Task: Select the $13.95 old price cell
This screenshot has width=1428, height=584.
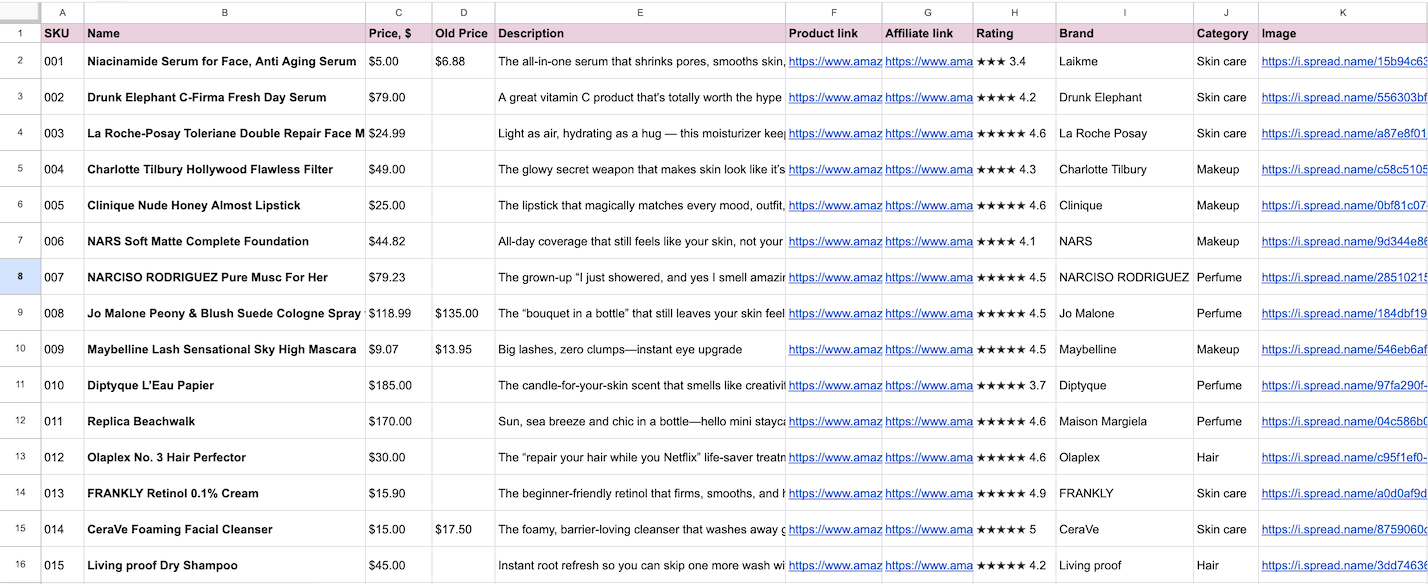Action: pos(463,349)
